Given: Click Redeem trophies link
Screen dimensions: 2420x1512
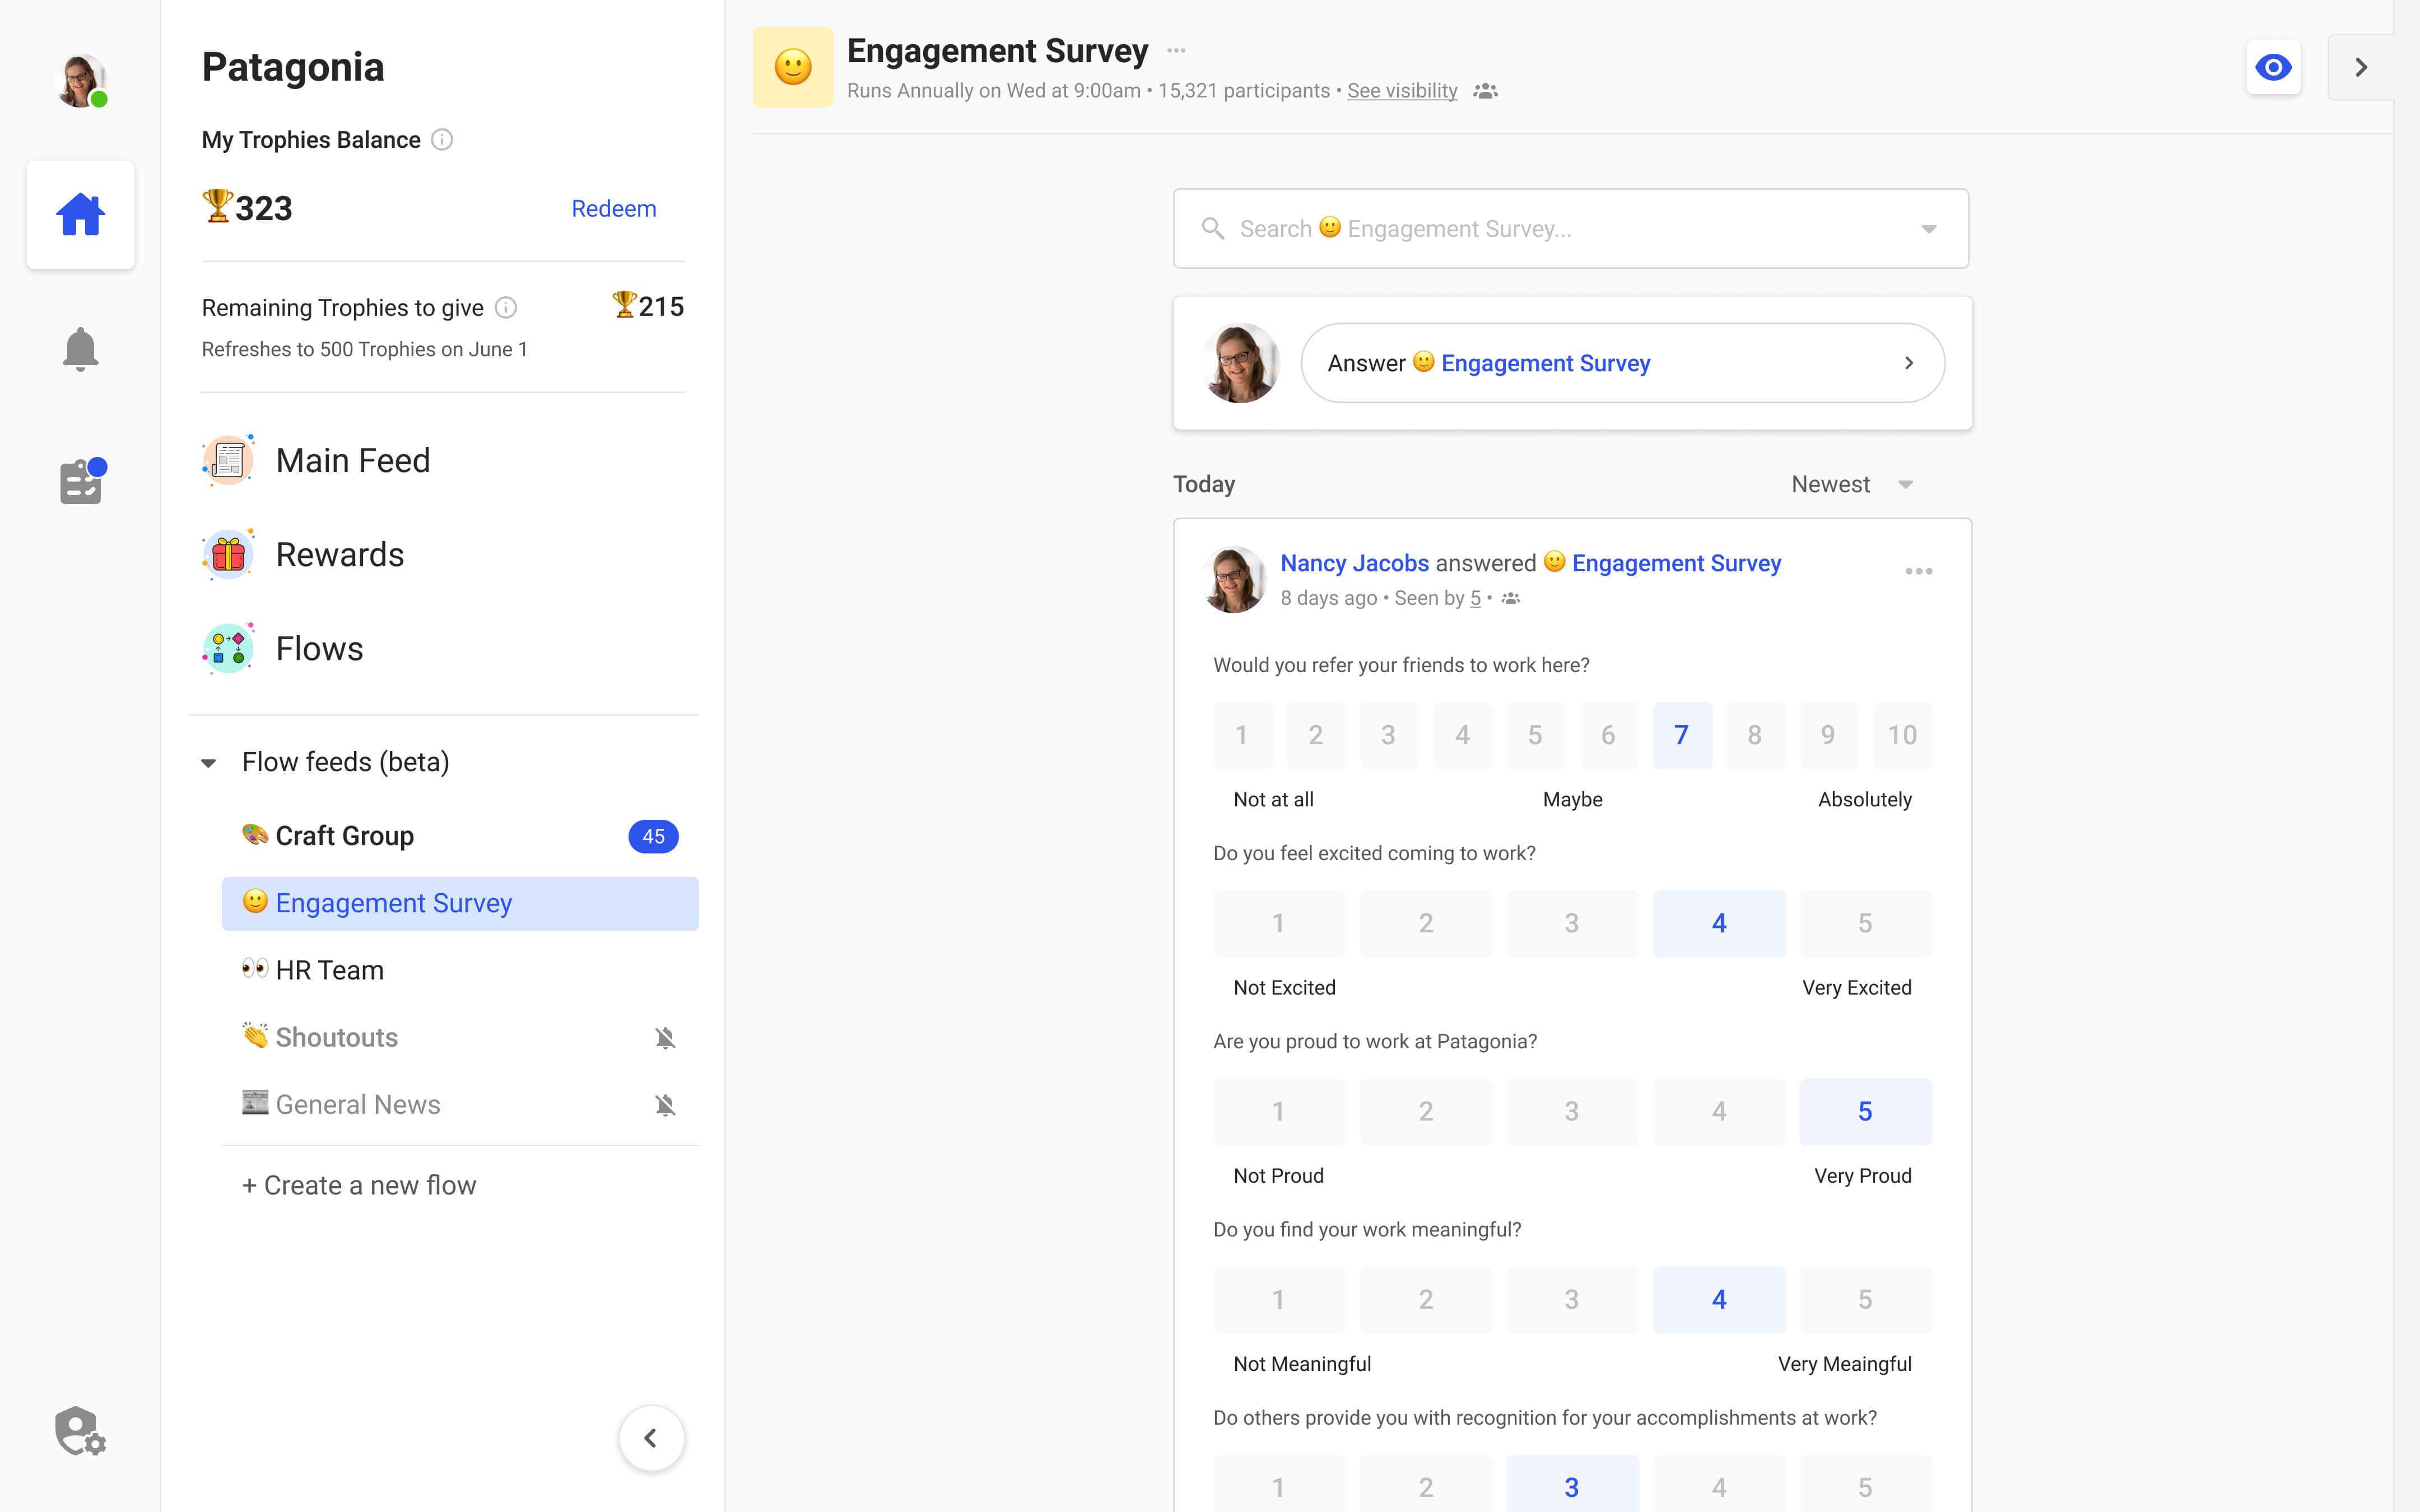Looking at the screenshot, I should [614, 208].
